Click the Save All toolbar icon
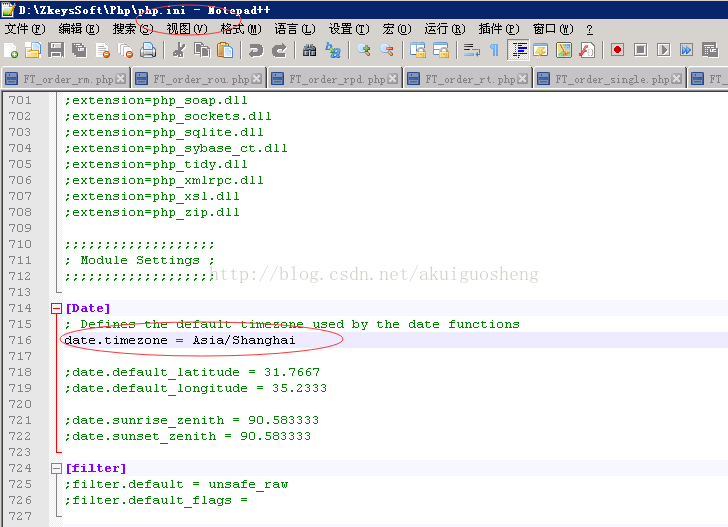This screenshot has height=527, width=728. click(x=79, y=50)
